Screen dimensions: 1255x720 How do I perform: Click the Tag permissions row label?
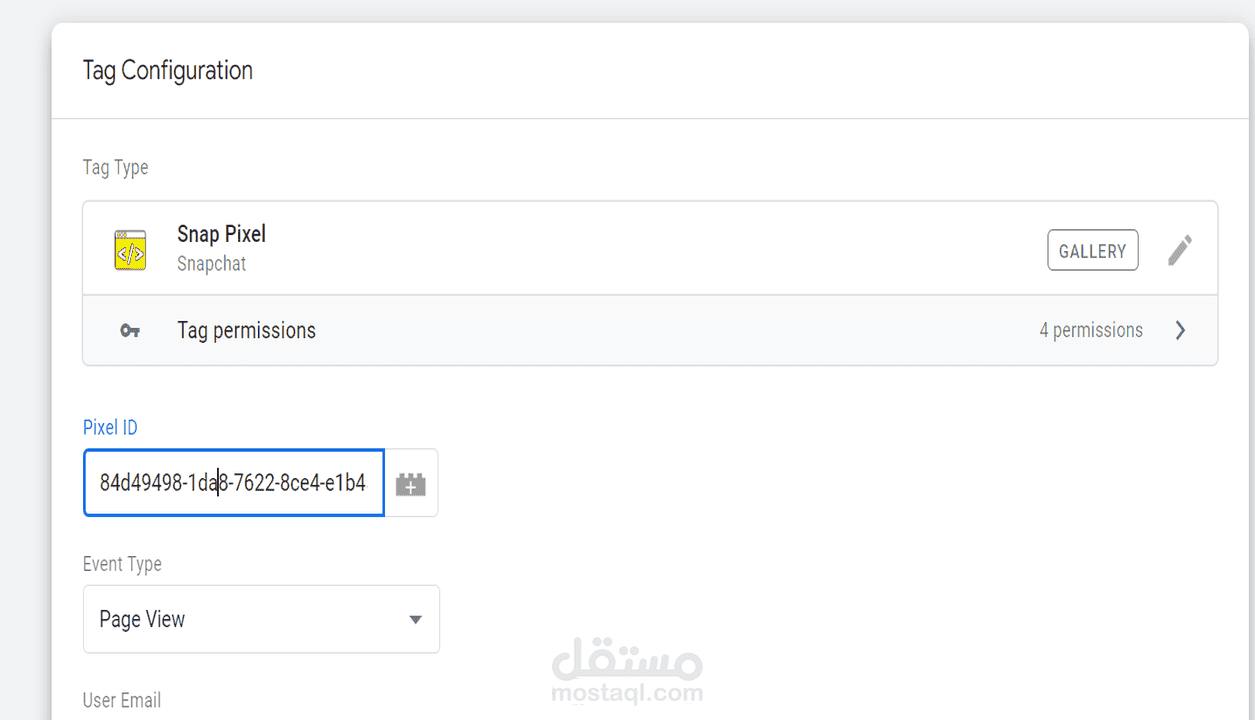[246, 331]
